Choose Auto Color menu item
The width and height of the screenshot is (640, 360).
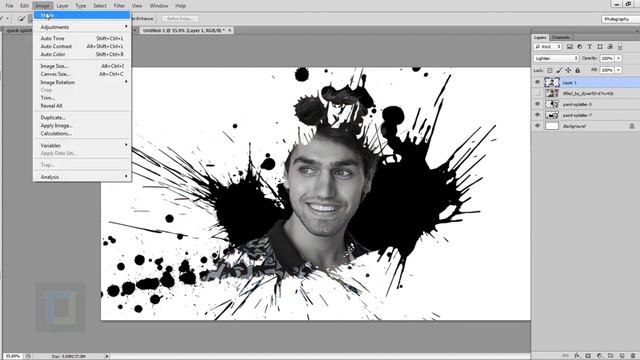(82, 54)
